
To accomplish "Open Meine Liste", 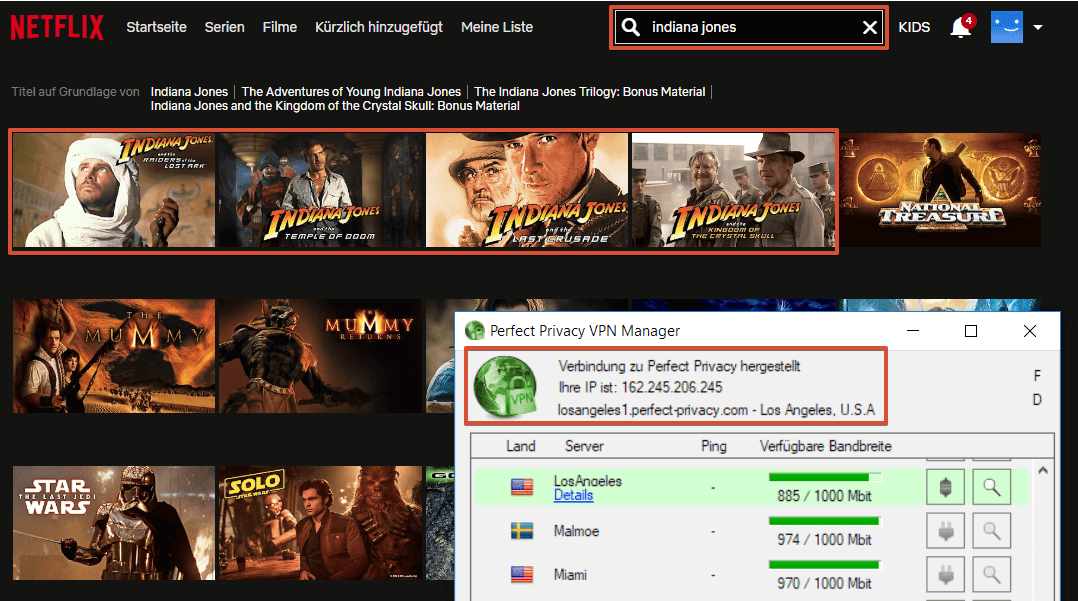I will click(x=497, y=28).
